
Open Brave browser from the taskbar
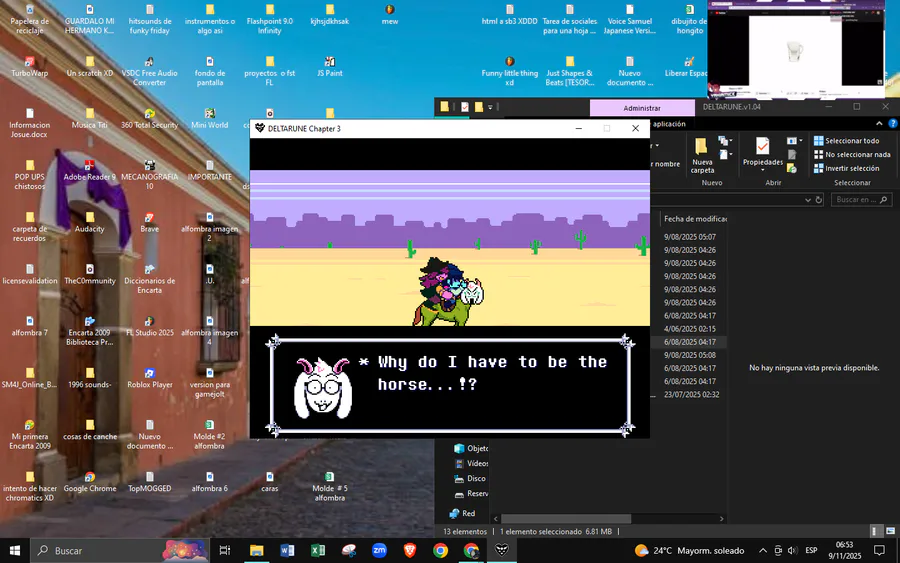410,550
